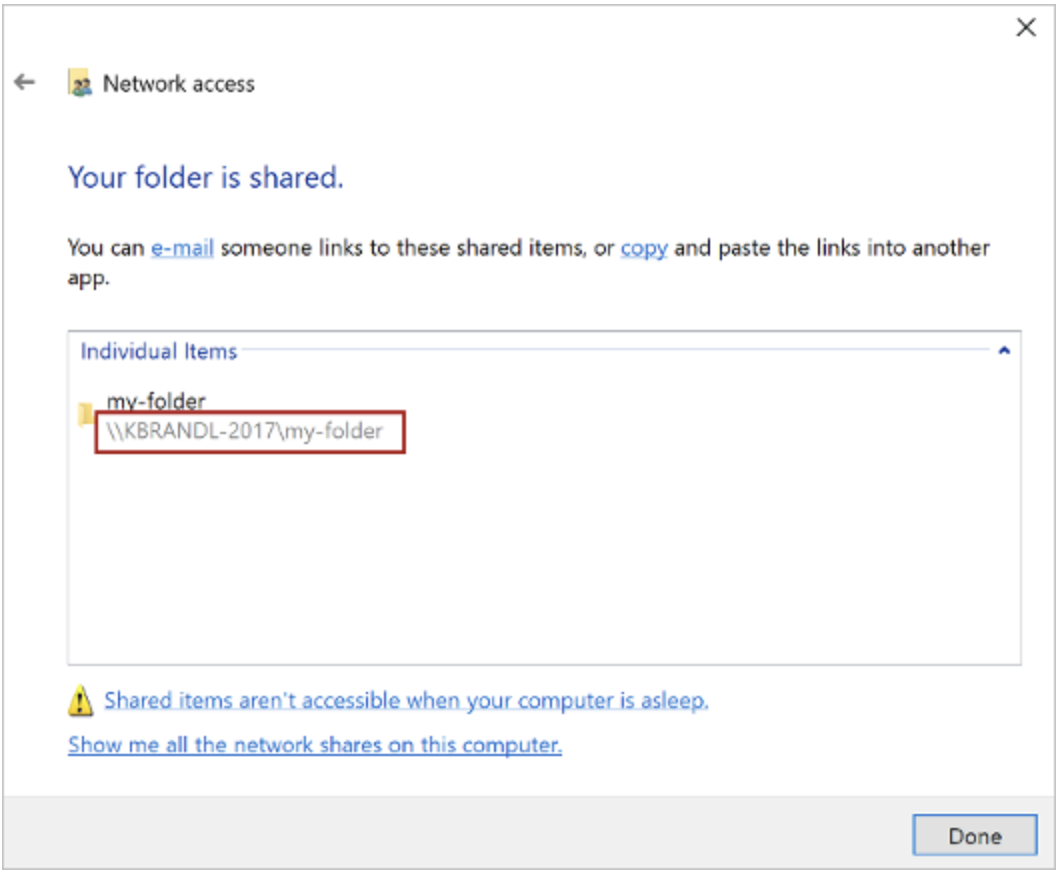This screenshot has width=1060, height=876.
Task: Click the Individual Items group header
Action: tap(159, 351)
